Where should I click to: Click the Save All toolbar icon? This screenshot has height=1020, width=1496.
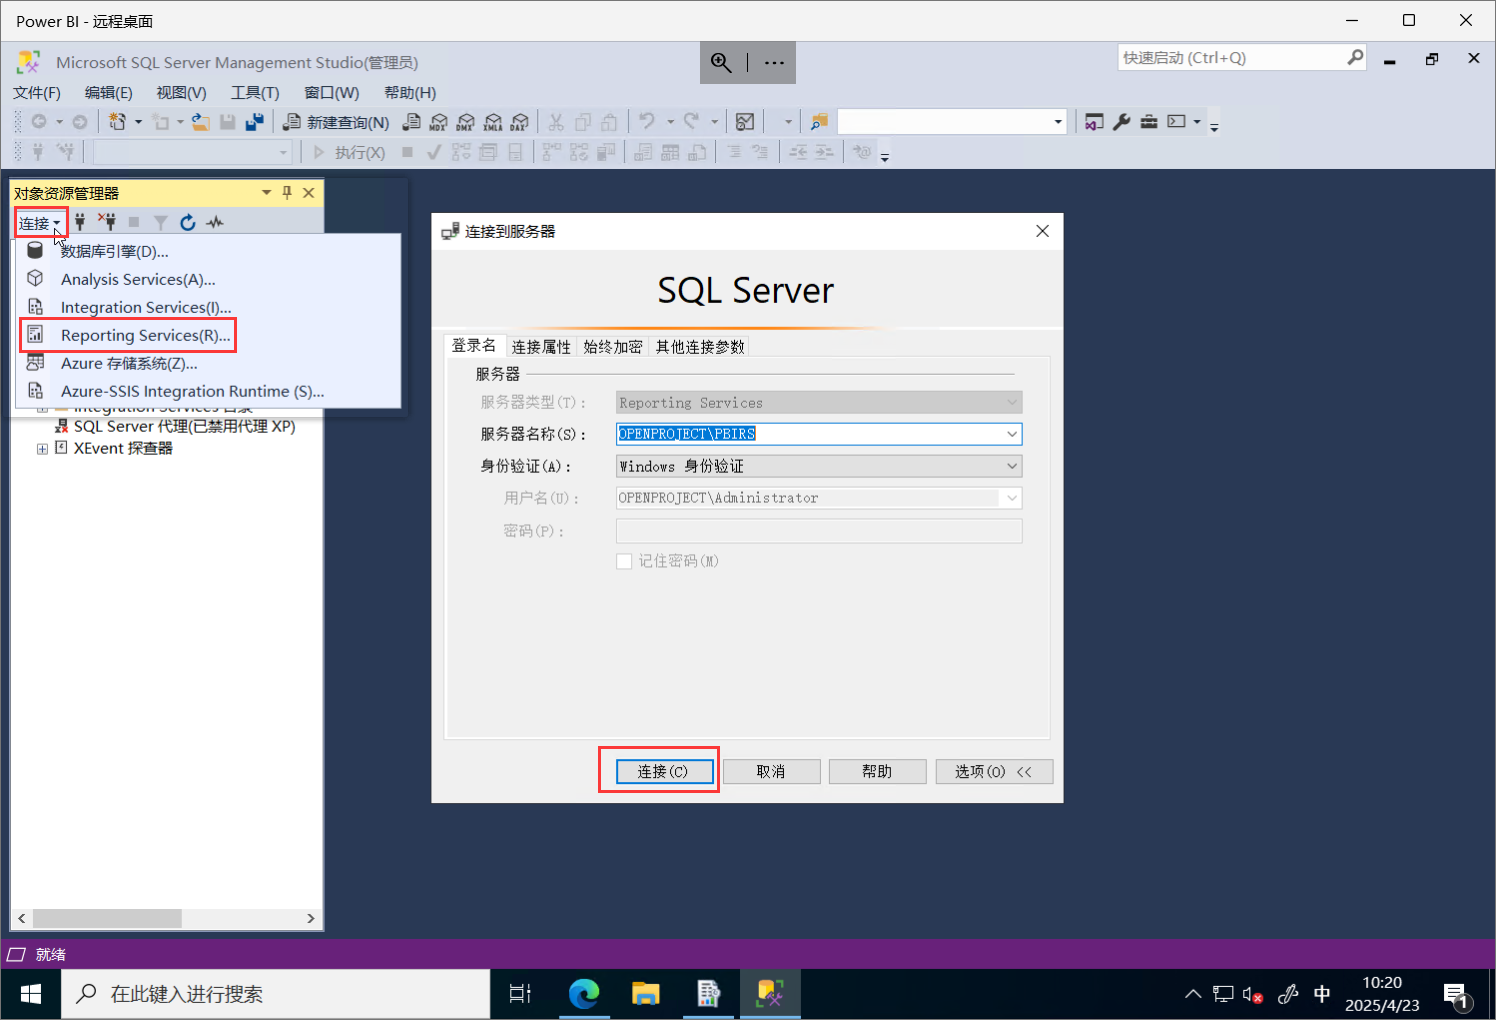255,122
